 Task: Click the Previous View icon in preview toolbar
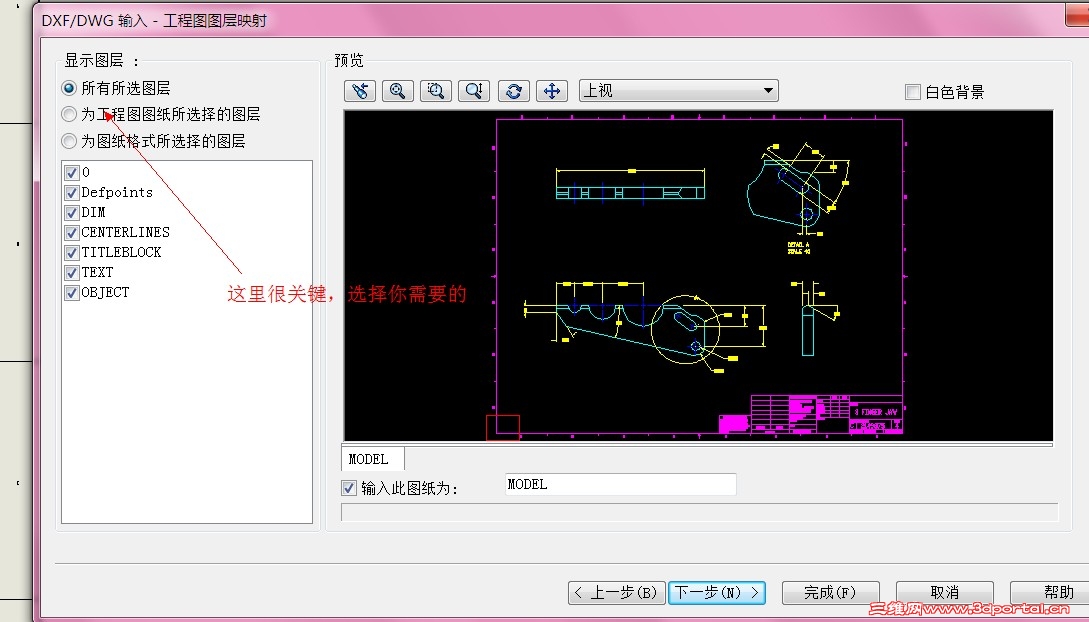[360, 91]
